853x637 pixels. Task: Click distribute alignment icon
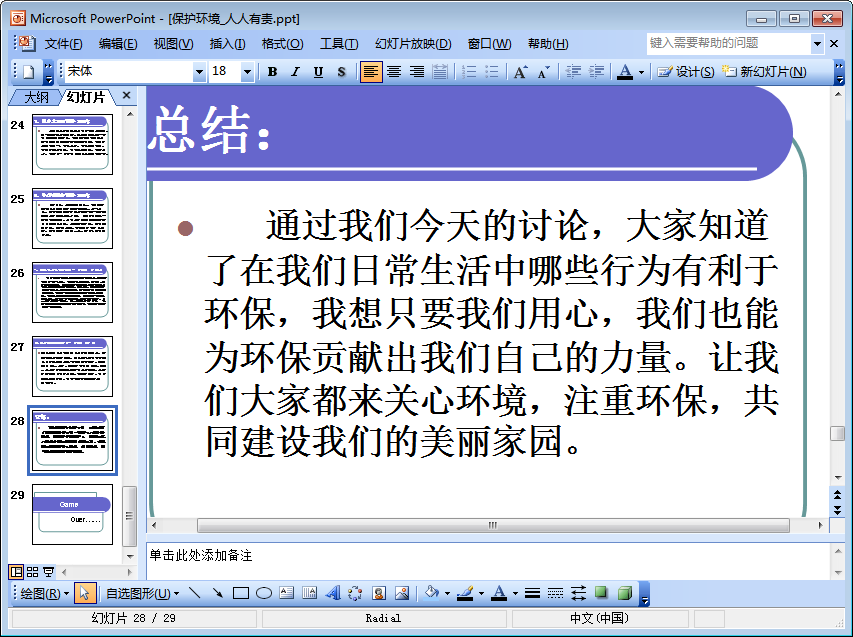point(440,72)
